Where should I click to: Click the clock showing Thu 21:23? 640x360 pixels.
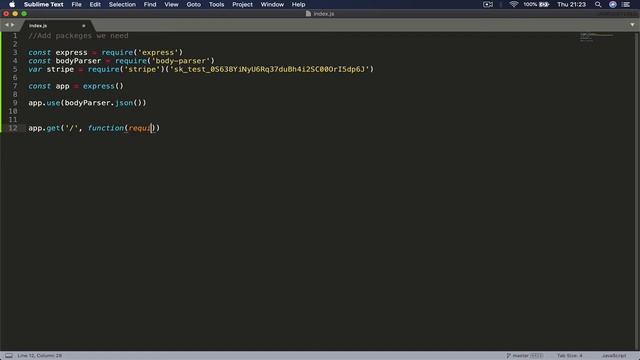pyautogui.click(x=571, y=4)
